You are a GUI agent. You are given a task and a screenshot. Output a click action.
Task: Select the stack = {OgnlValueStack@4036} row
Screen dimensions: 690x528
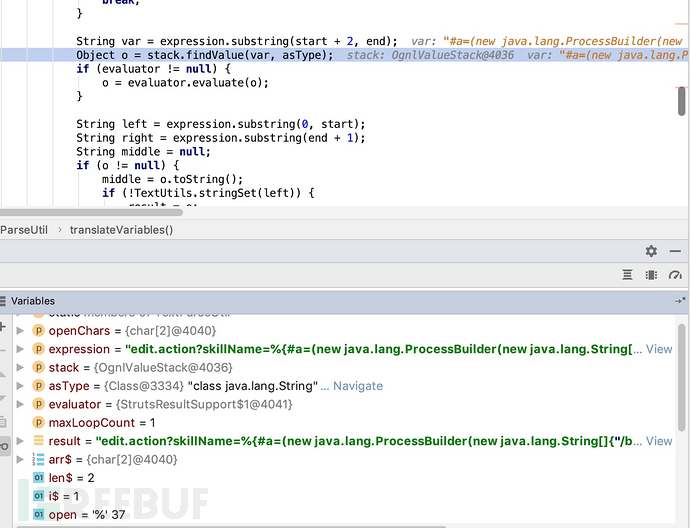point(345,367)
